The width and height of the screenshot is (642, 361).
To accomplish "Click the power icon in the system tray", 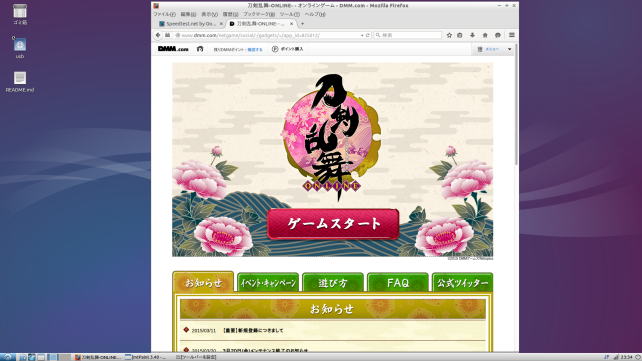I will [638, 357].
